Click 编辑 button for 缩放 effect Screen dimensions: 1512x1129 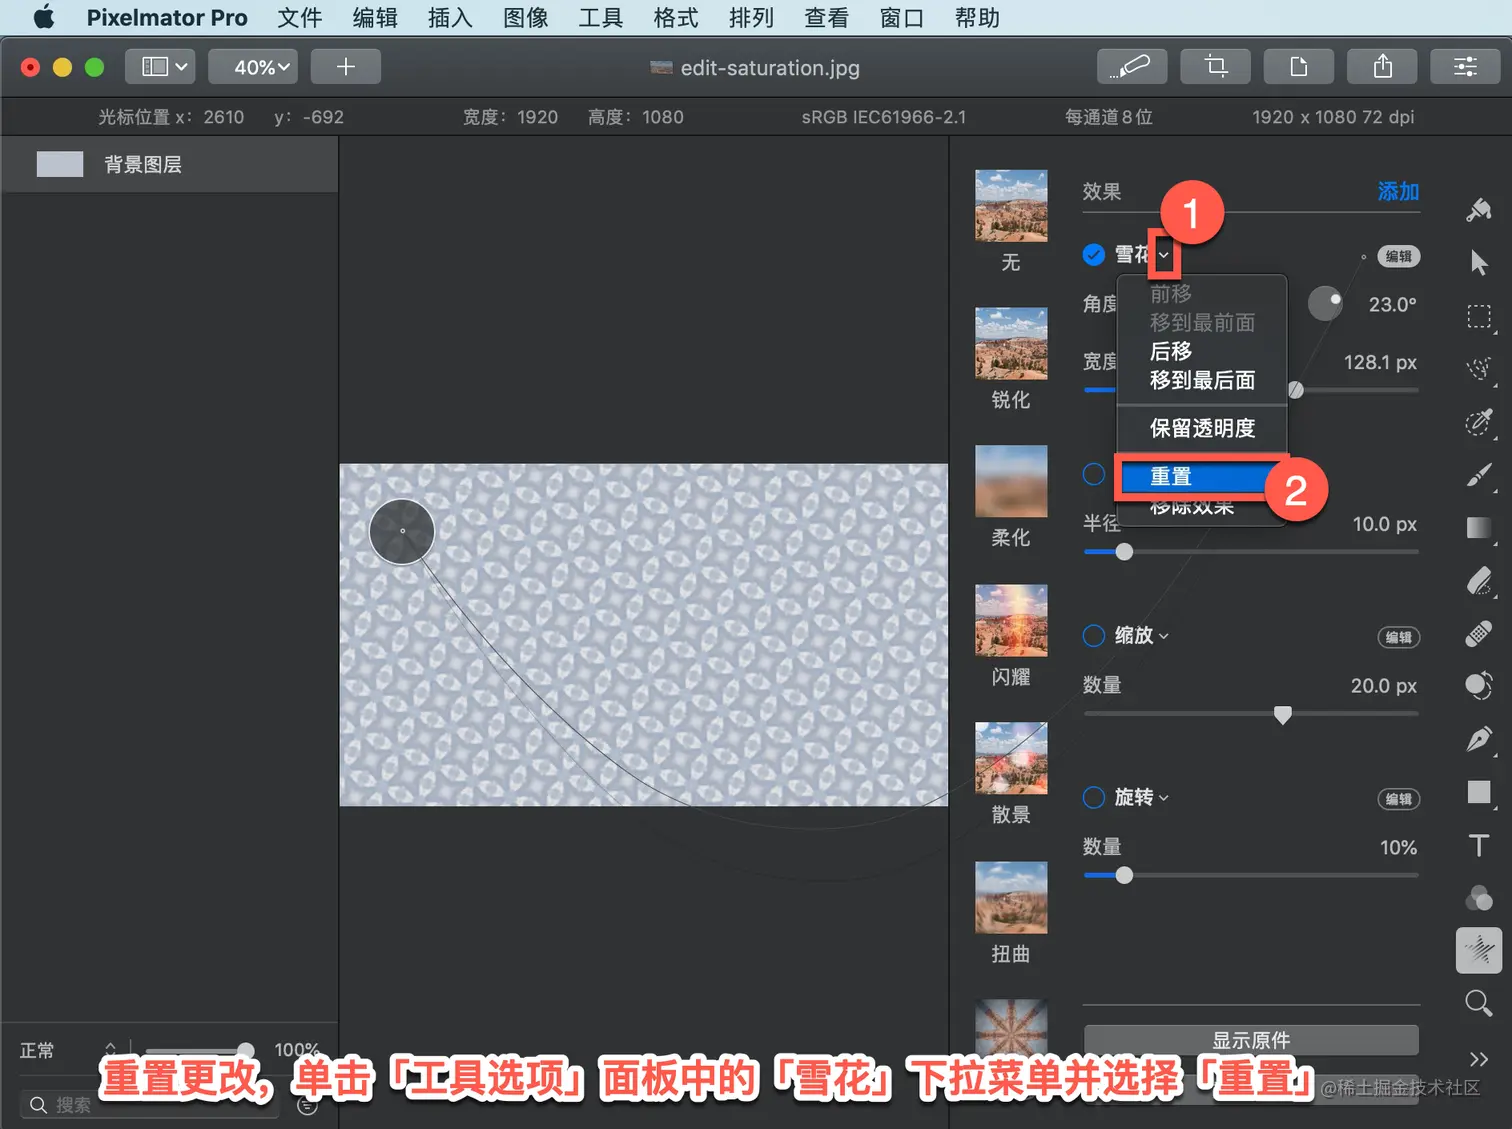coord(1399,637)
